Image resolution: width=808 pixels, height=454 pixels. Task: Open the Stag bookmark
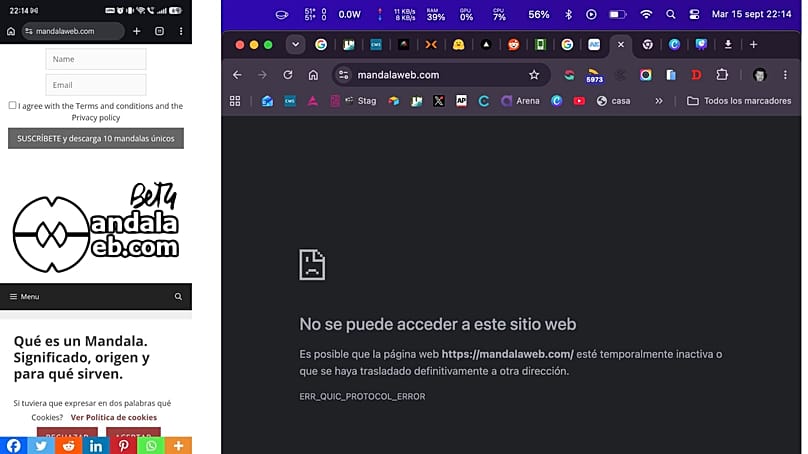point(361,101)
